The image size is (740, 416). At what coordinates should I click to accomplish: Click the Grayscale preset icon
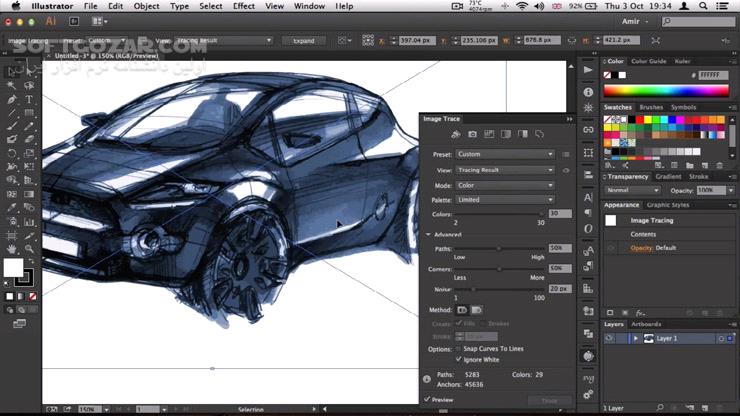point(506,135)
